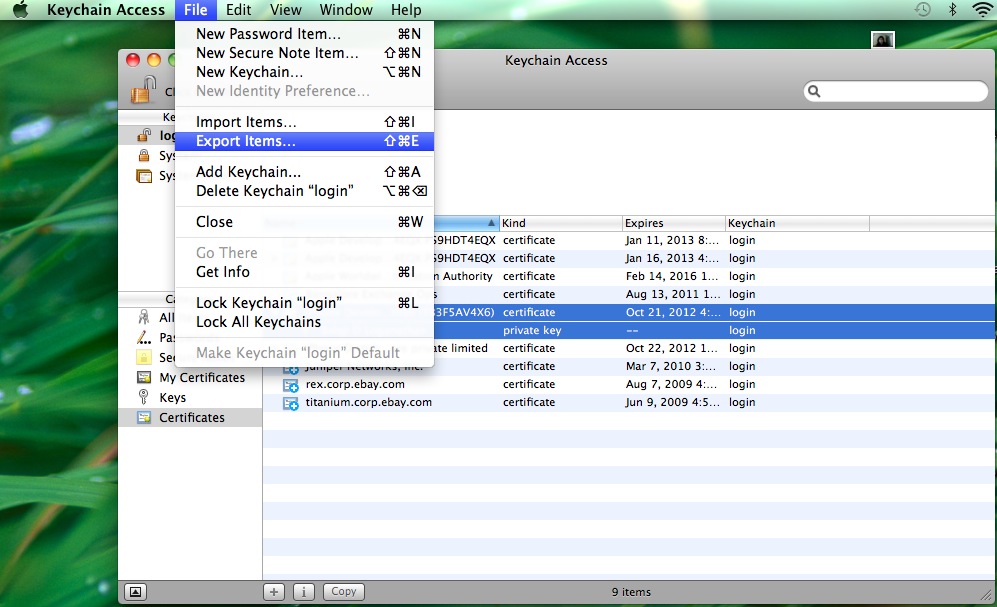Viewport: 997px width, 607px height.
Task: Click the Passwords category pencil icon
Action: point(144,337)
